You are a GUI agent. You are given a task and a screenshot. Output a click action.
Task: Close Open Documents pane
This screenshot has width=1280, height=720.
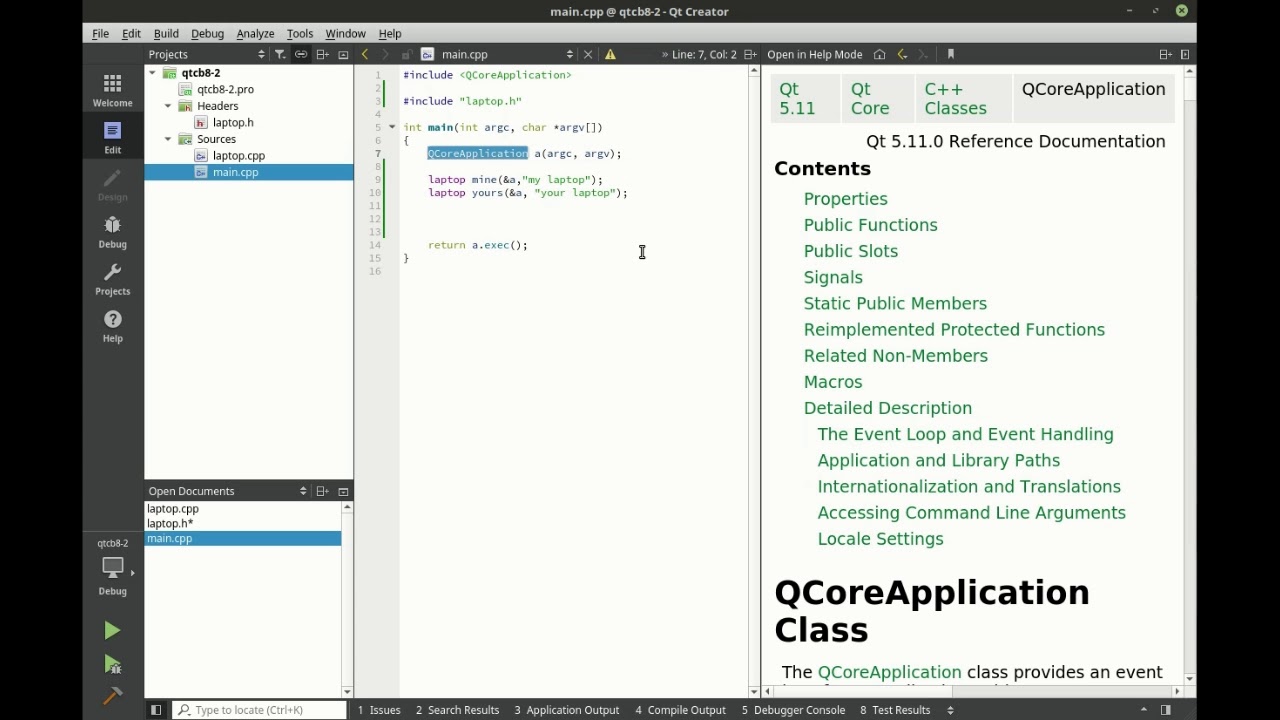pos(343,491)
